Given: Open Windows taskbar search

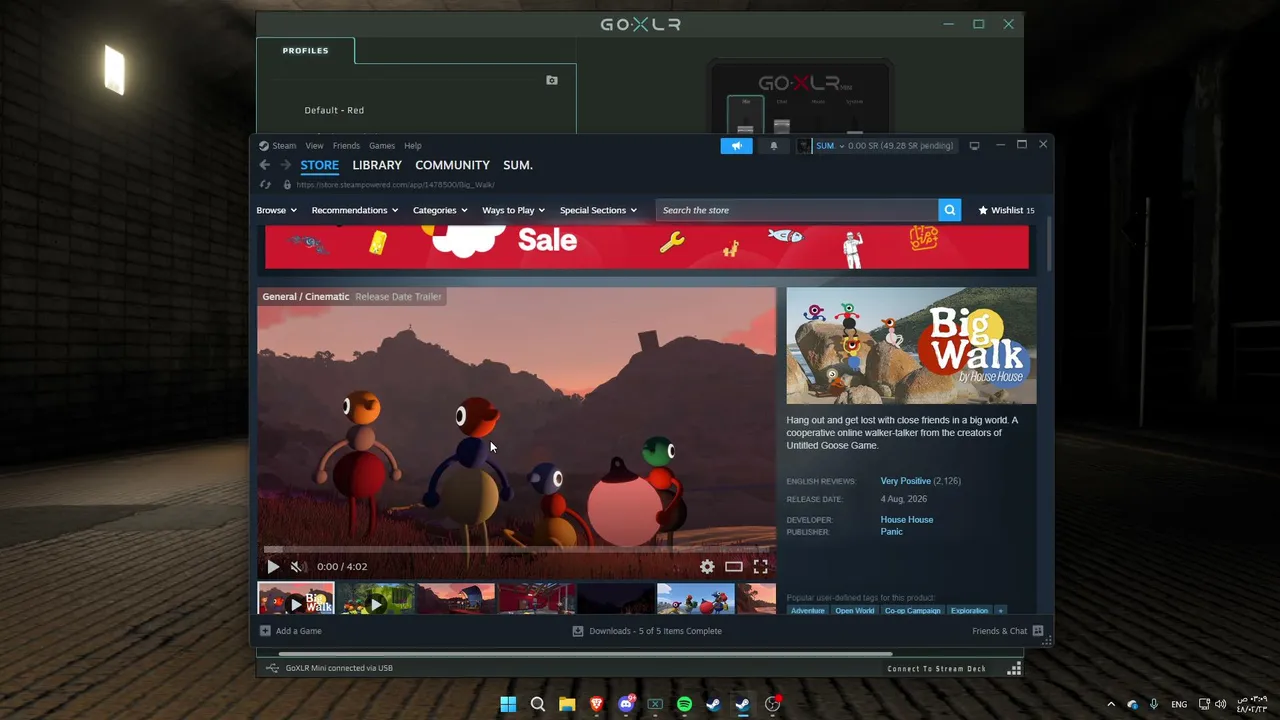Looking at the screenshot, I should 538,704.
